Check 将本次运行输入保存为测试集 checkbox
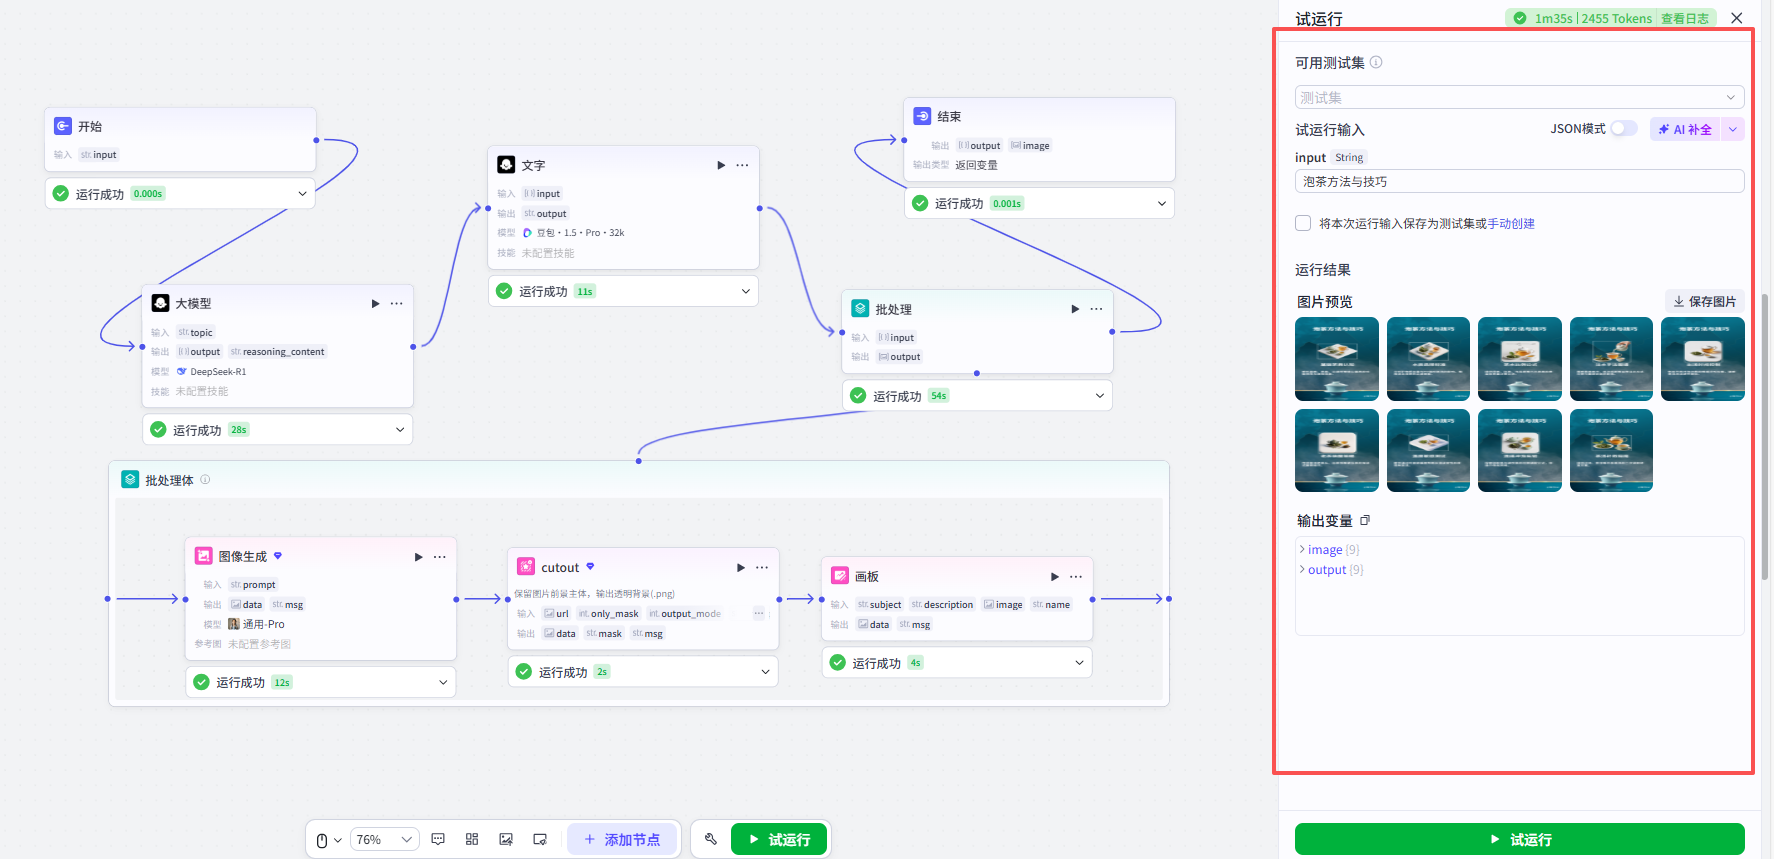1774x859 pixels. (x=1303, y=223)
